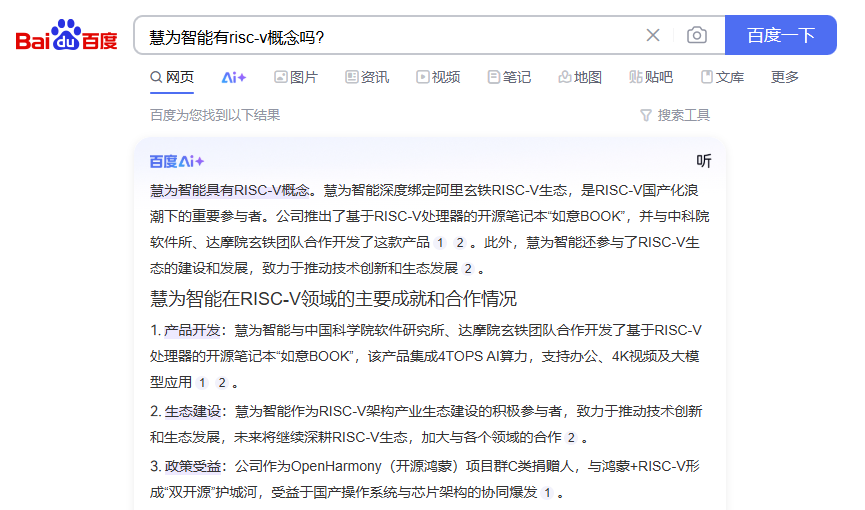Click the 百度一下 search button
865x510 pixels.
(781, 35)
